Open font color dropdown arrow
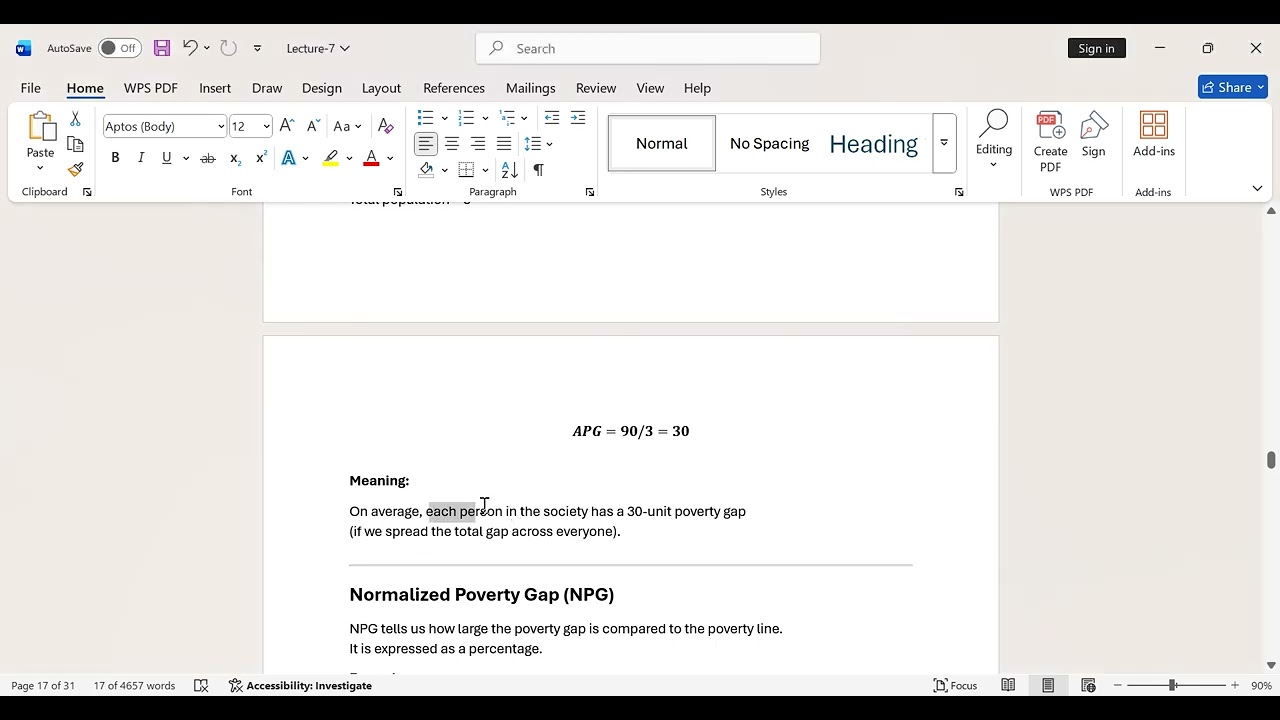 click(x=390, y=158)
